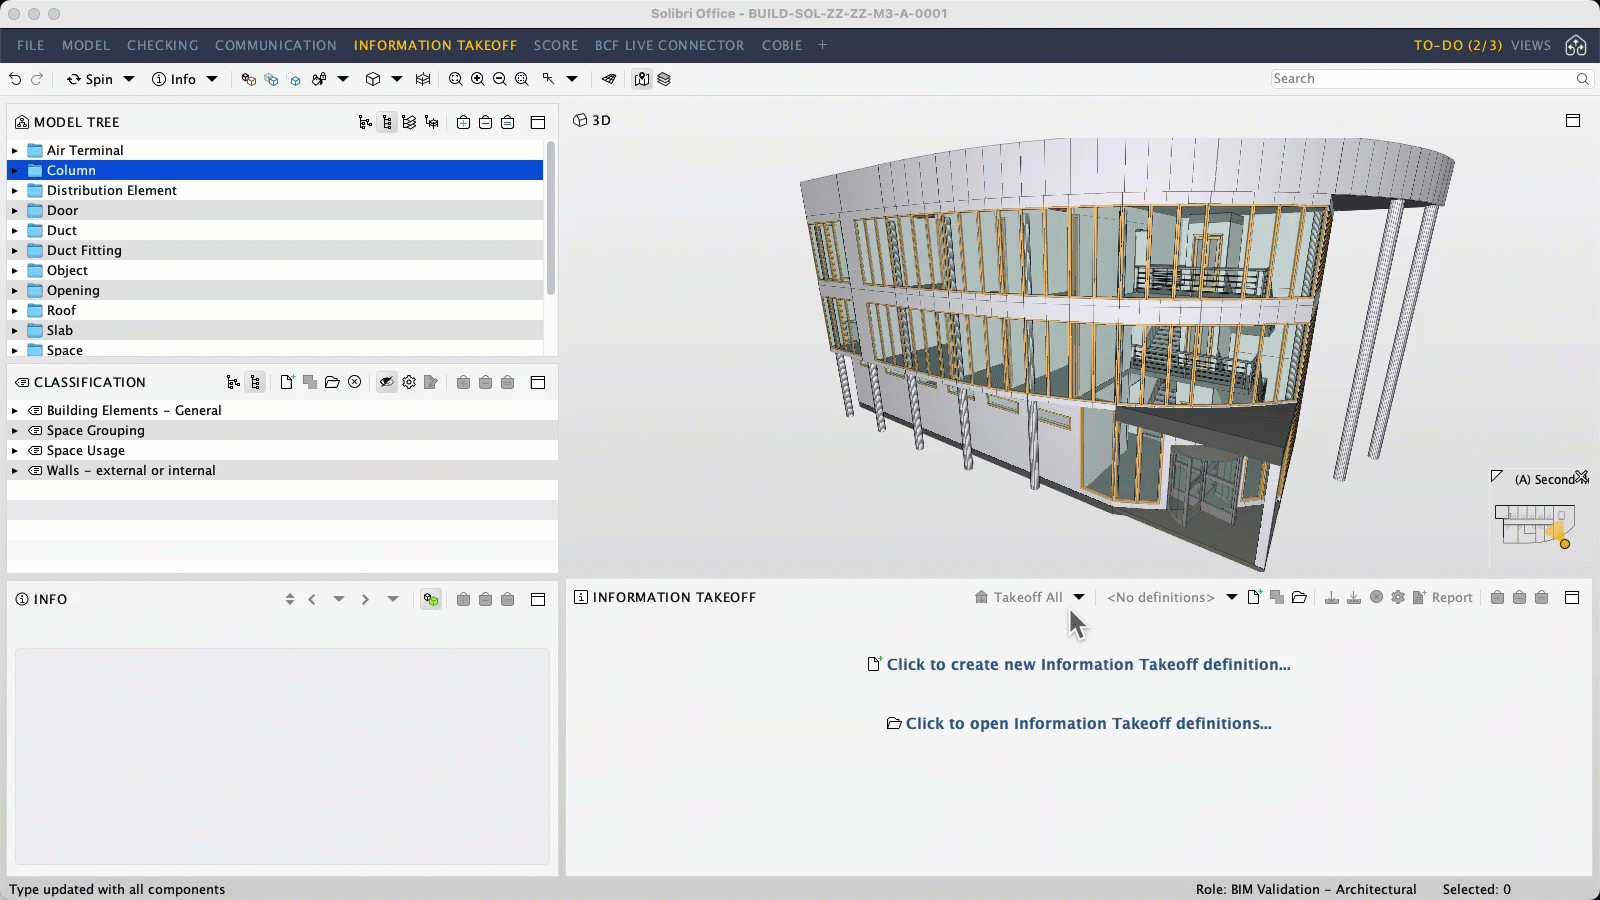This screenshot has width=1600, height=900.
Task: Activate the Sectioning tool
Action: click(423, 79)
